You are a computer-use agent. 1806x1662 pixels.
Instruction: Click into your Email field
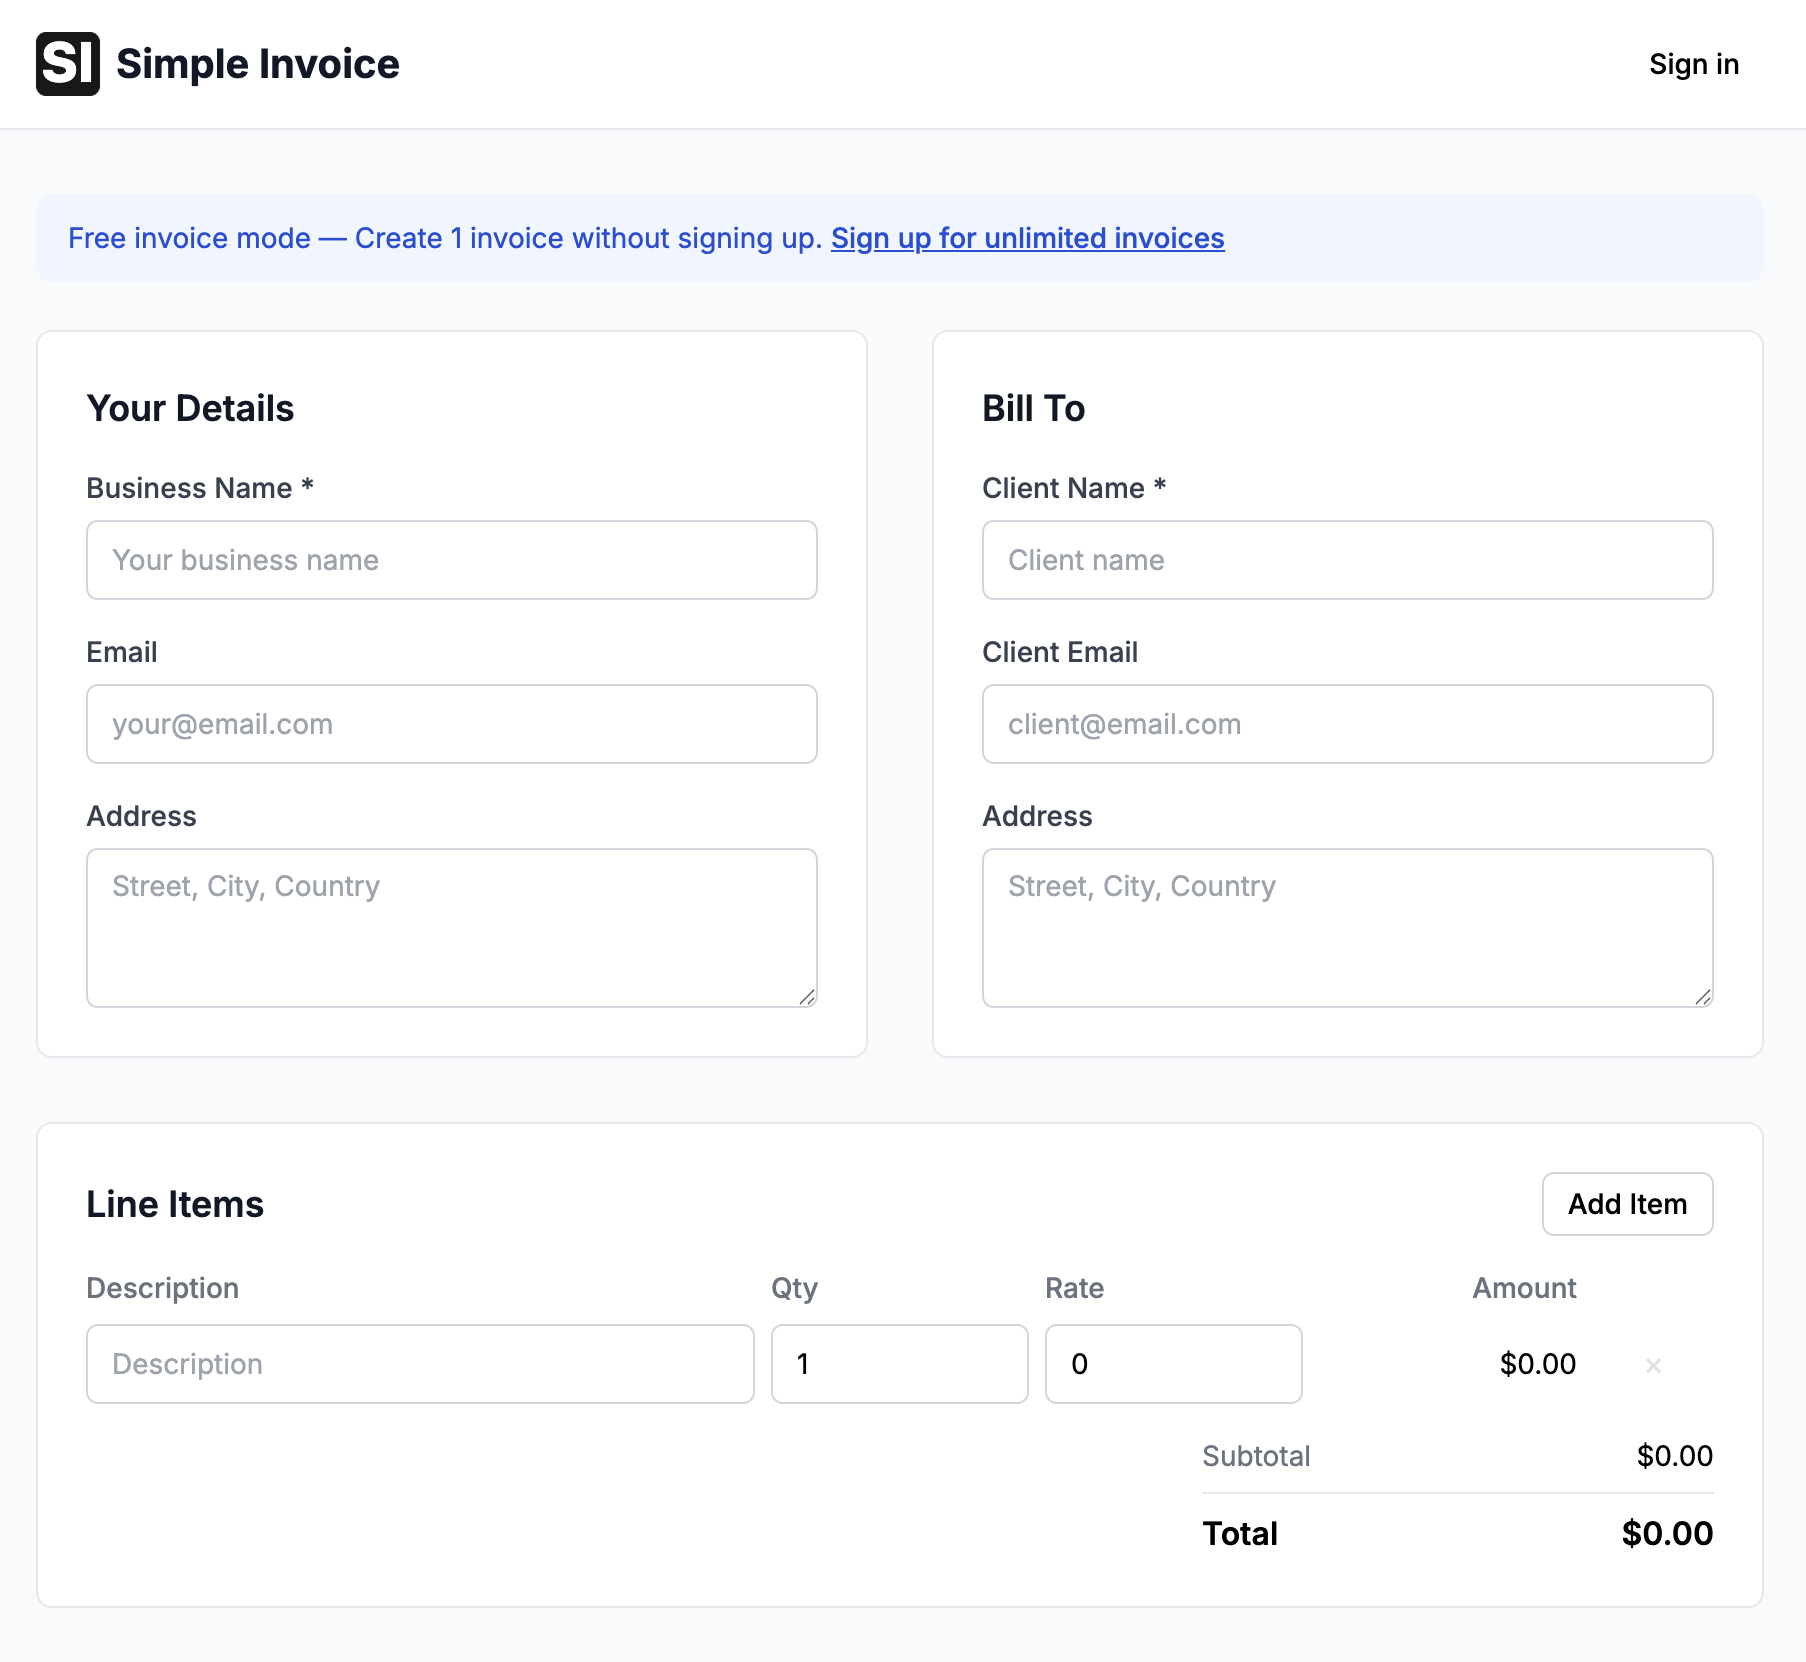[451, 724]
